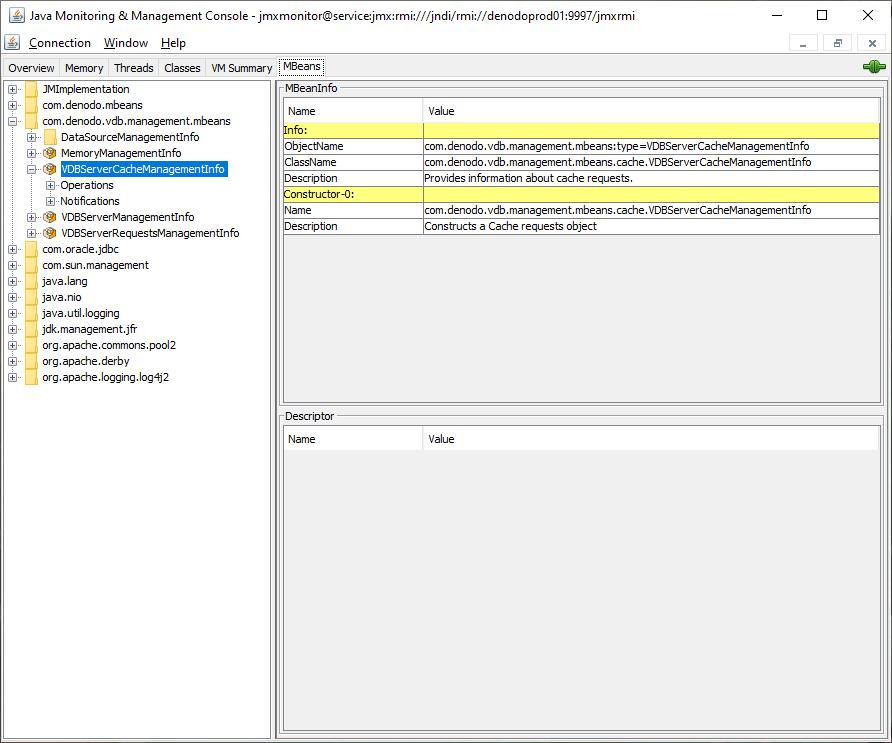Switch to the Overview tab
Image resolution: width=892 pixels, height=743 pixels.
tap(31, 68)
